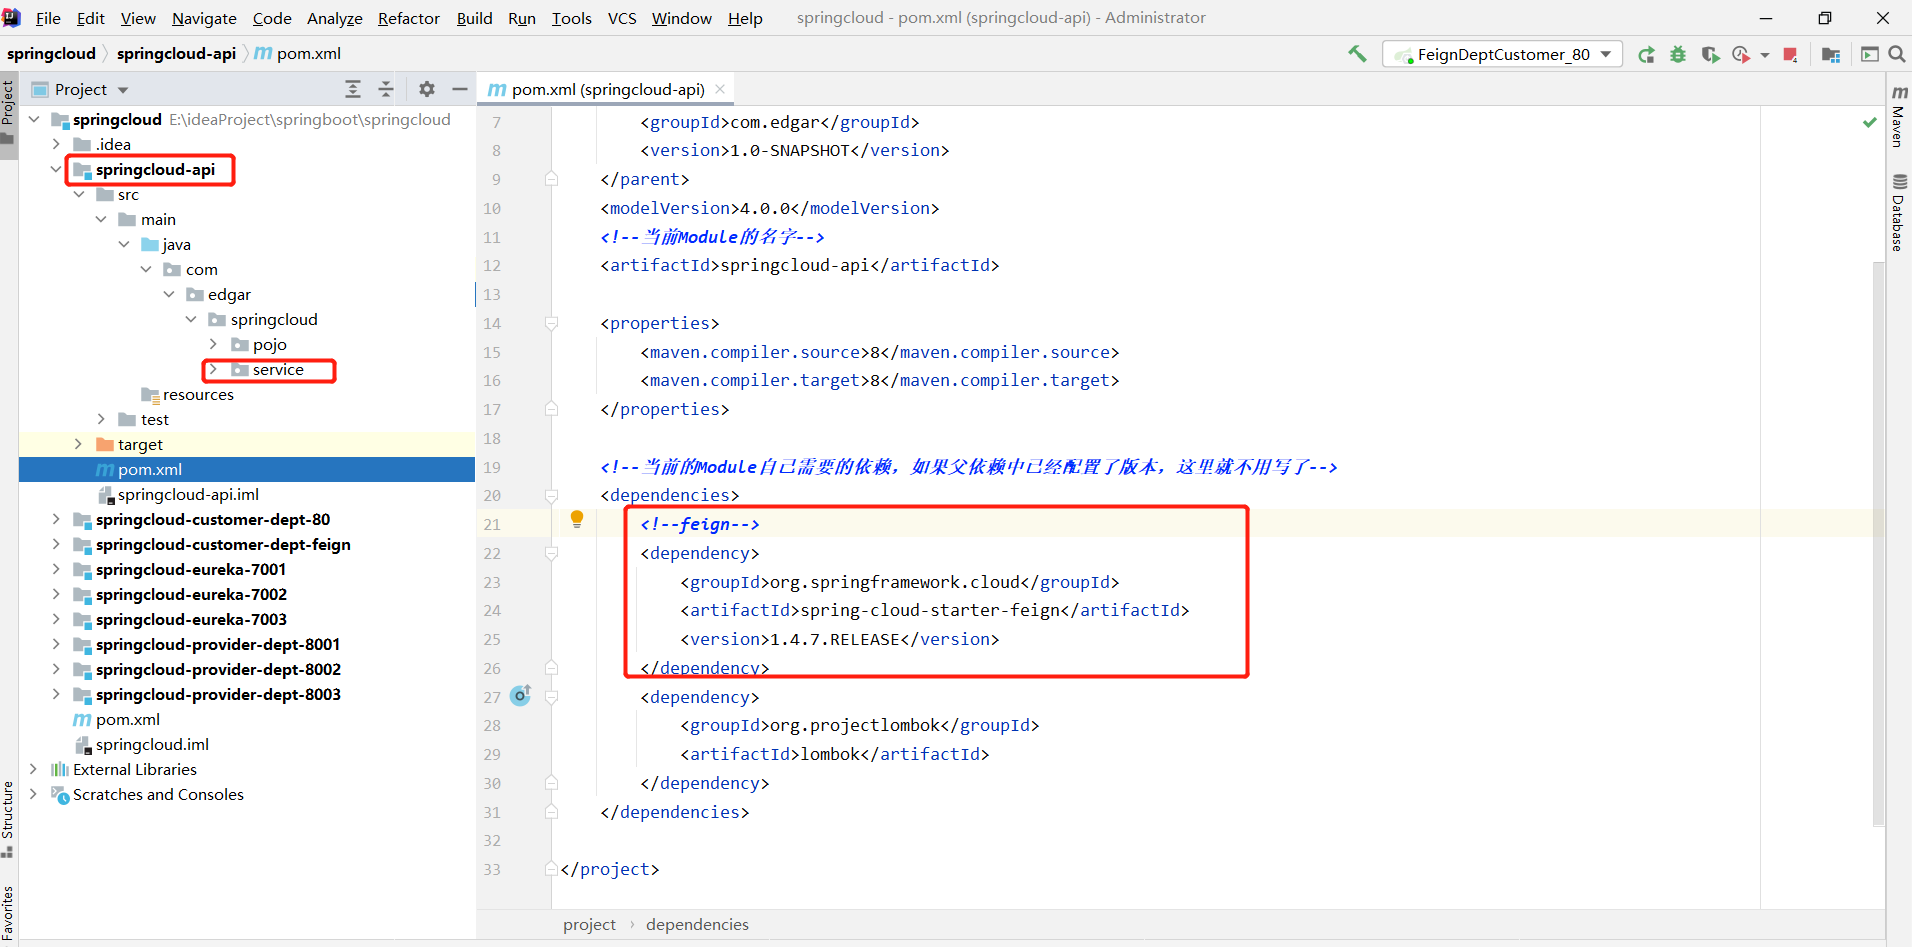Run with Coverage shield icon
The height and width of the screenshot is (947, 1912).
pos(1710,54)
